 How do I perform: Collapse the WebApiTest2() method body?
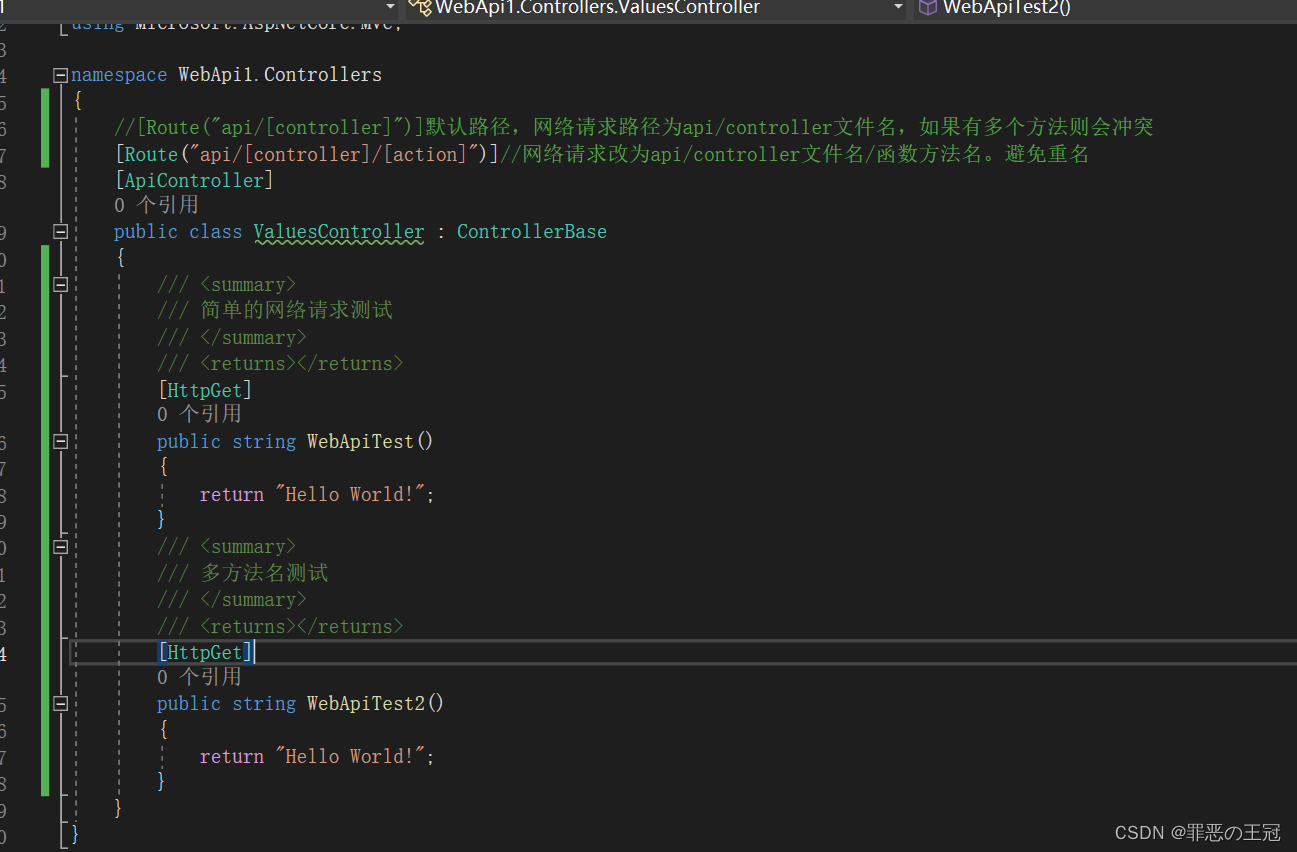[60, 703]
